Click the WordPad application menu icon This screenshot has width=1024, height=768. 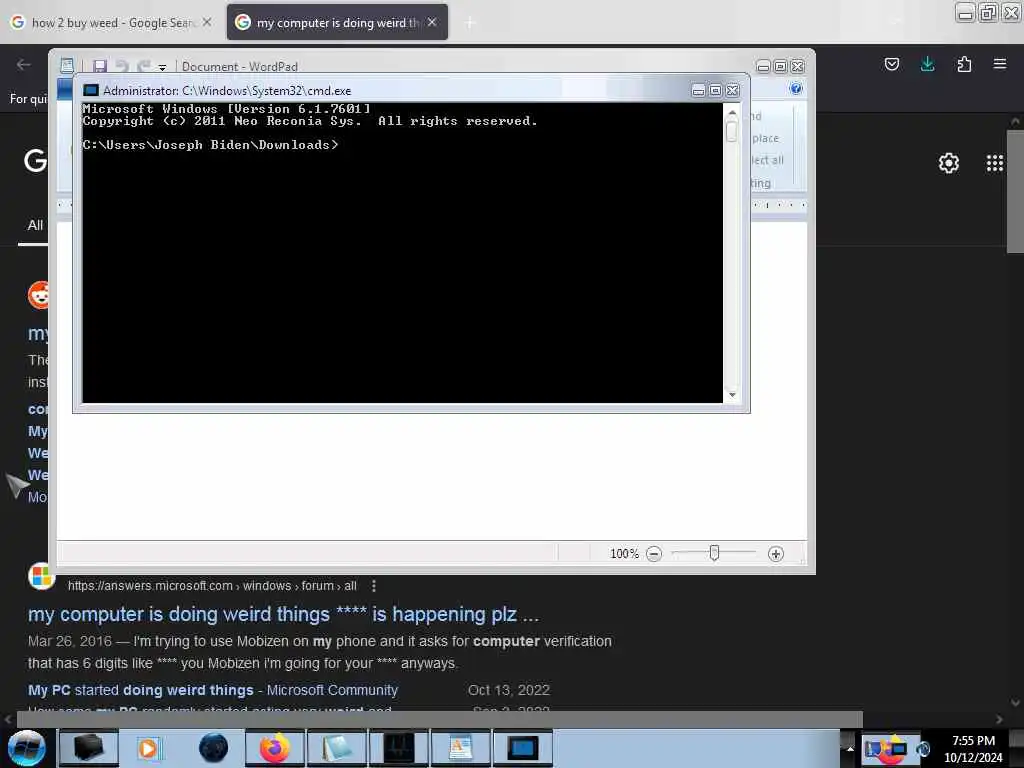pos(67,65)
